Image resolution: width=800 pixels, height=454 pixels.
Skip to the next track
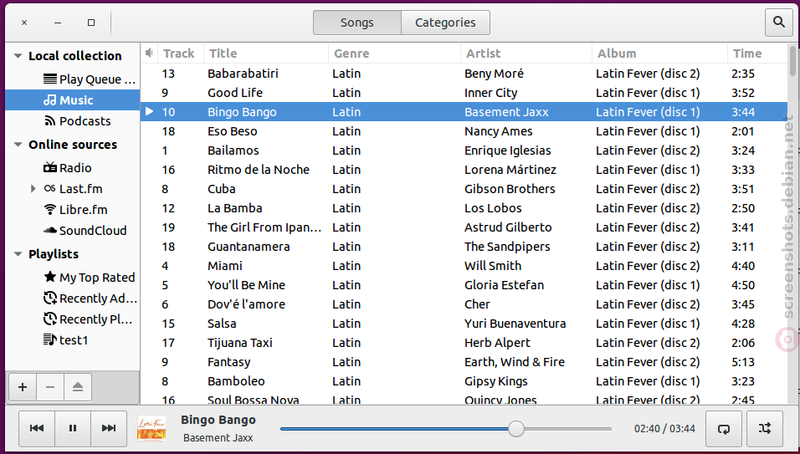tap(109, 428)
